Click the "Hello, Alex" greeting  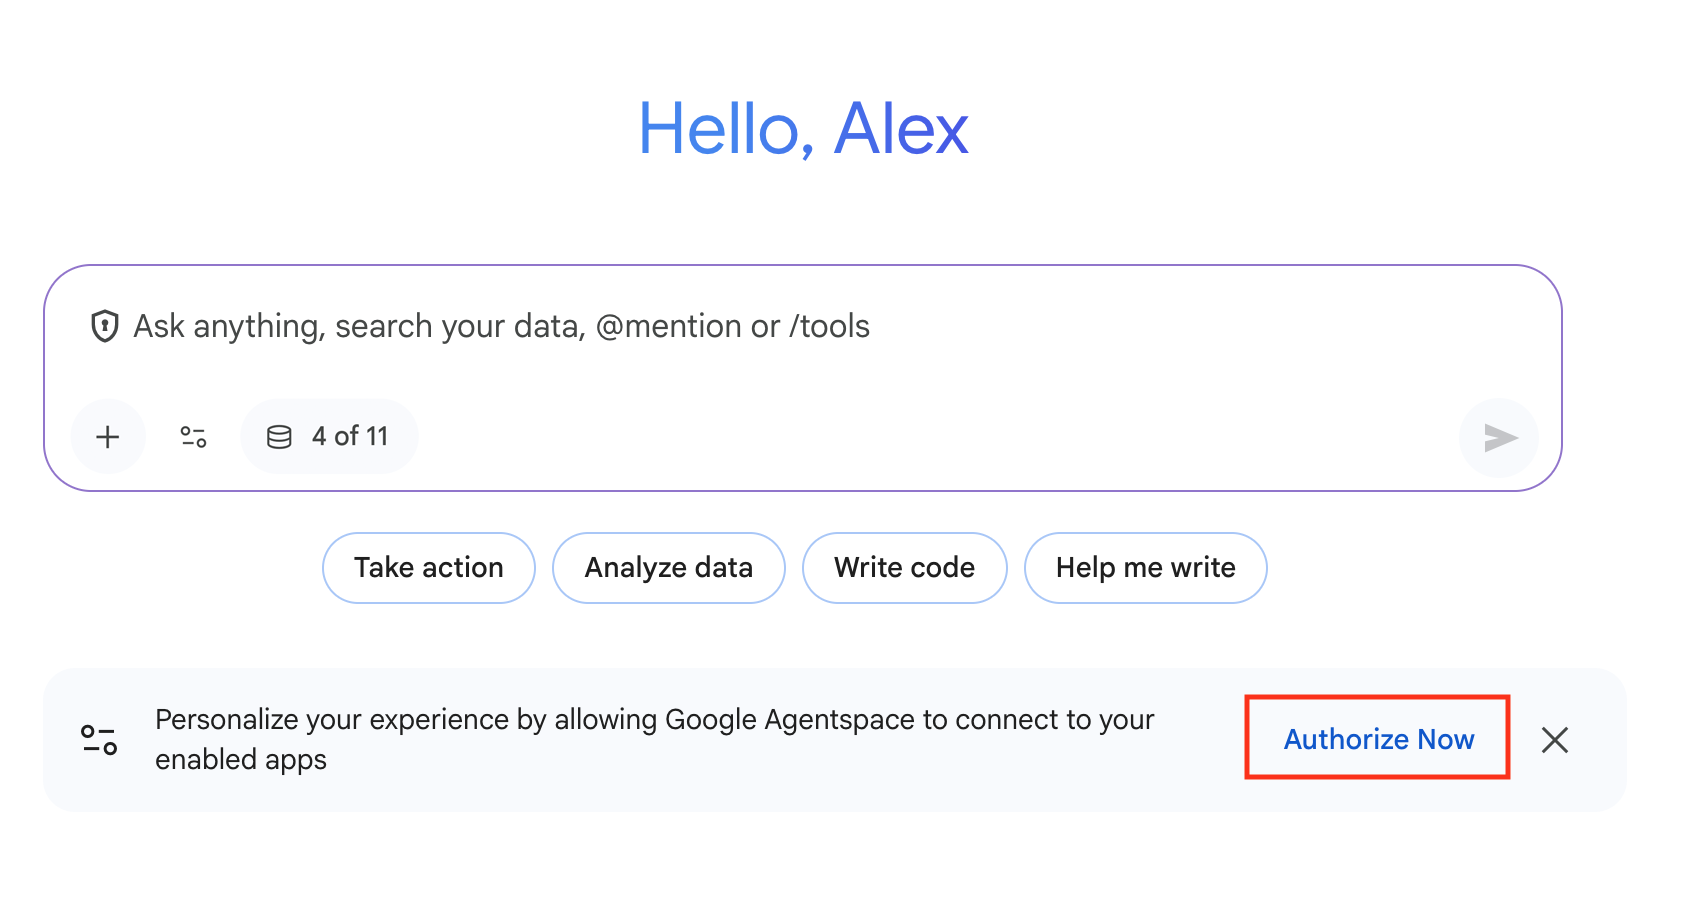pyautogui.click(x=804, y=128)
